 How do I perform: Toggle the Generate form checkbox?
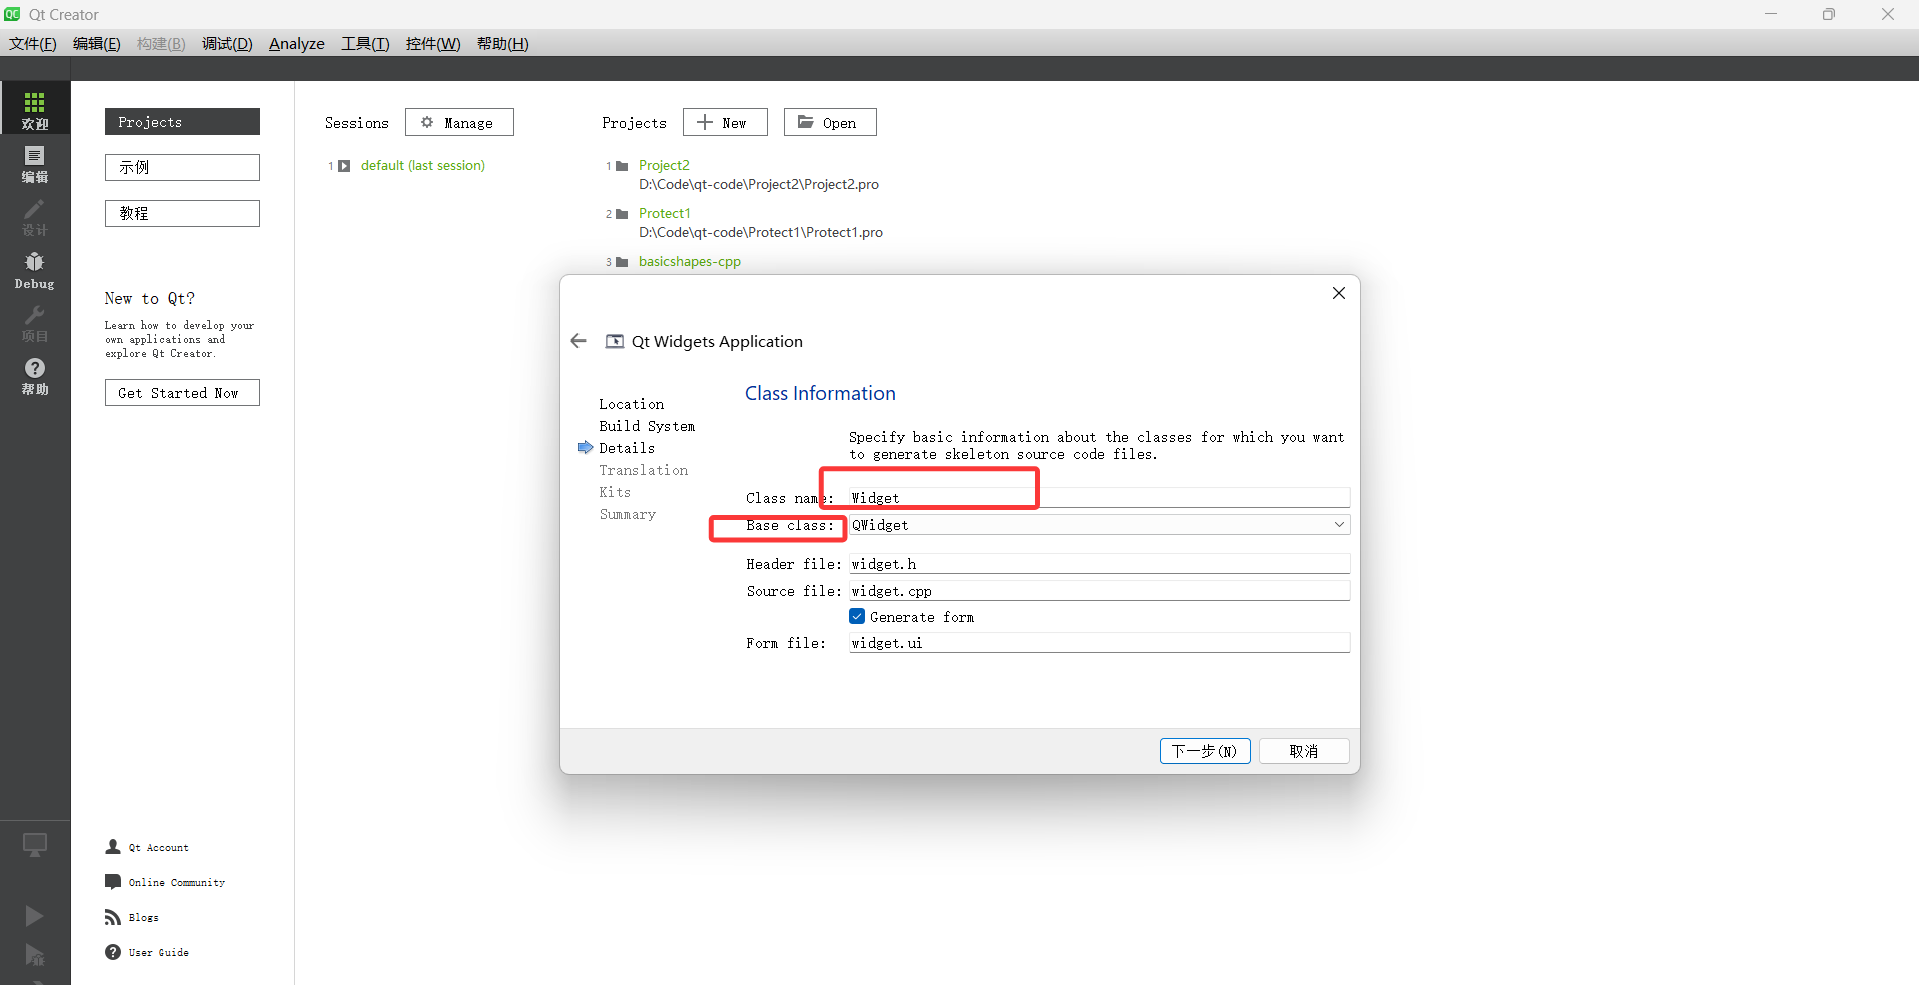click(x=857, y=616)
